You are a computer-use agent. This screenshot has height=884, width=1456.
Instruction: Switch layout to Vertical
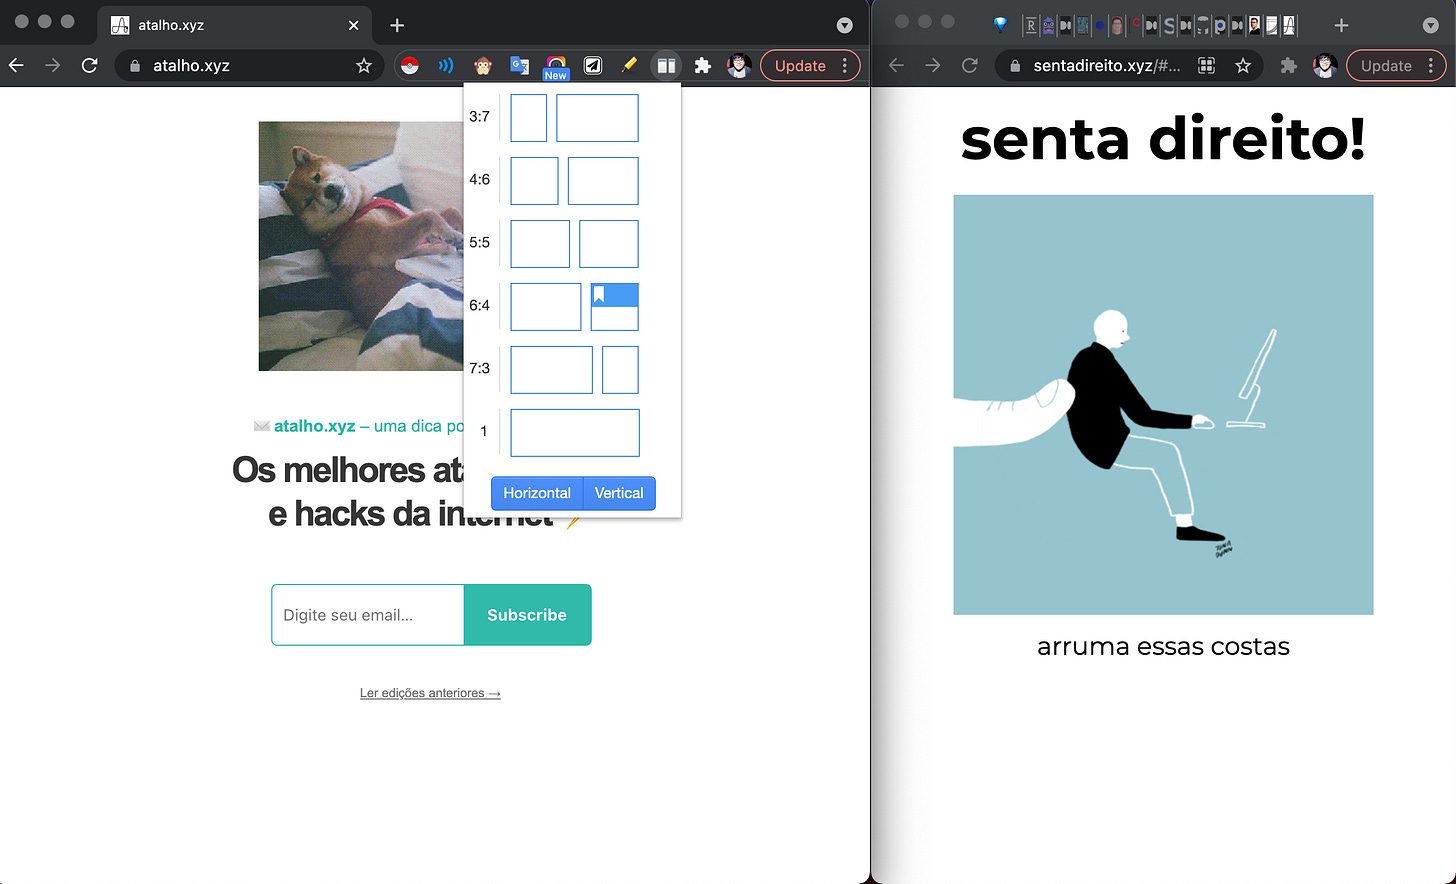619,493
